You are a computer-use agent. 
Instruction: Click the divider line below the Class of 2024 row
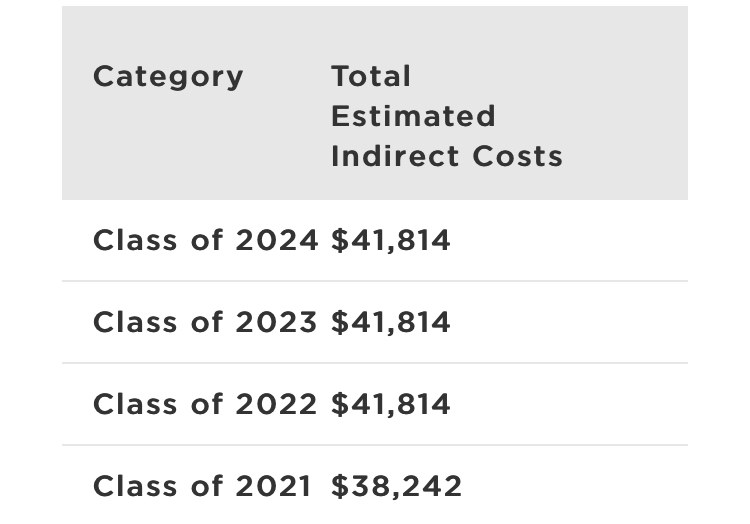375,281
